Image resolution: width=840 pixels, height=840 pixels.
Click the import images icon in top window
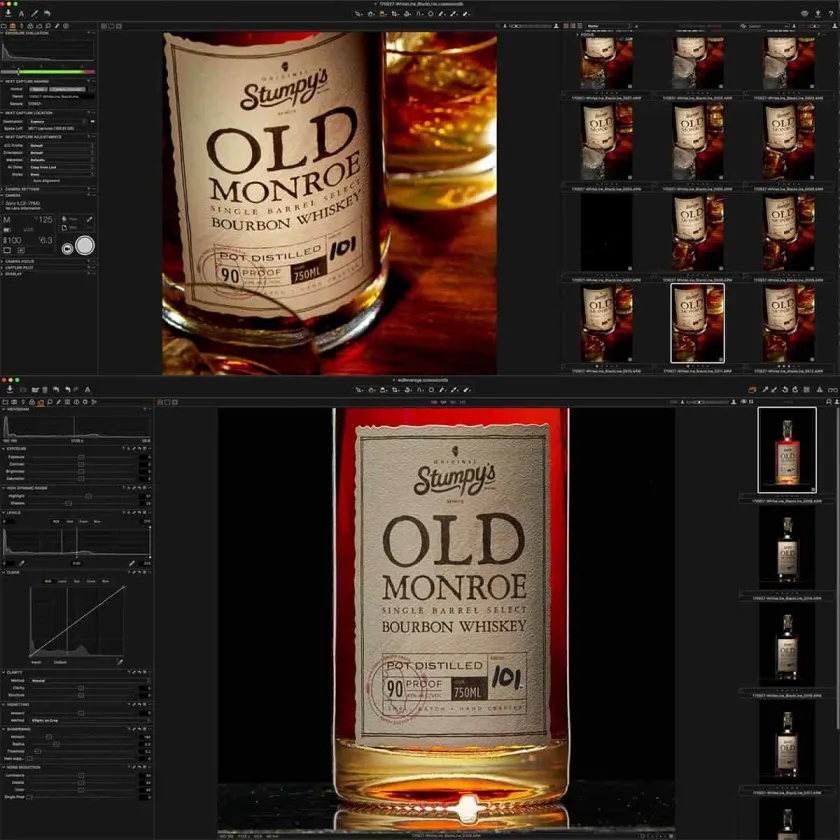click(x=8, y=13)
